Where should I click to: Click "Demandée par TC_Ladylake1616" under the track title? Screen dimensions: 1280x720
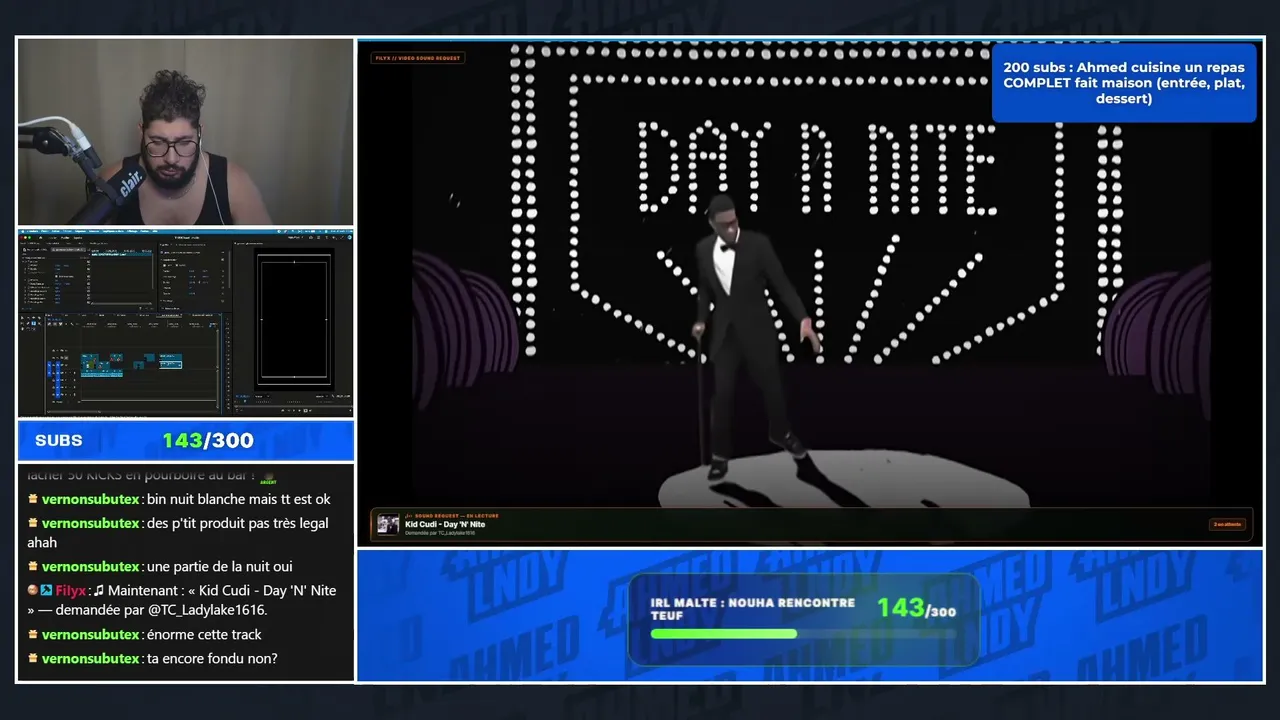pos(440,533)
